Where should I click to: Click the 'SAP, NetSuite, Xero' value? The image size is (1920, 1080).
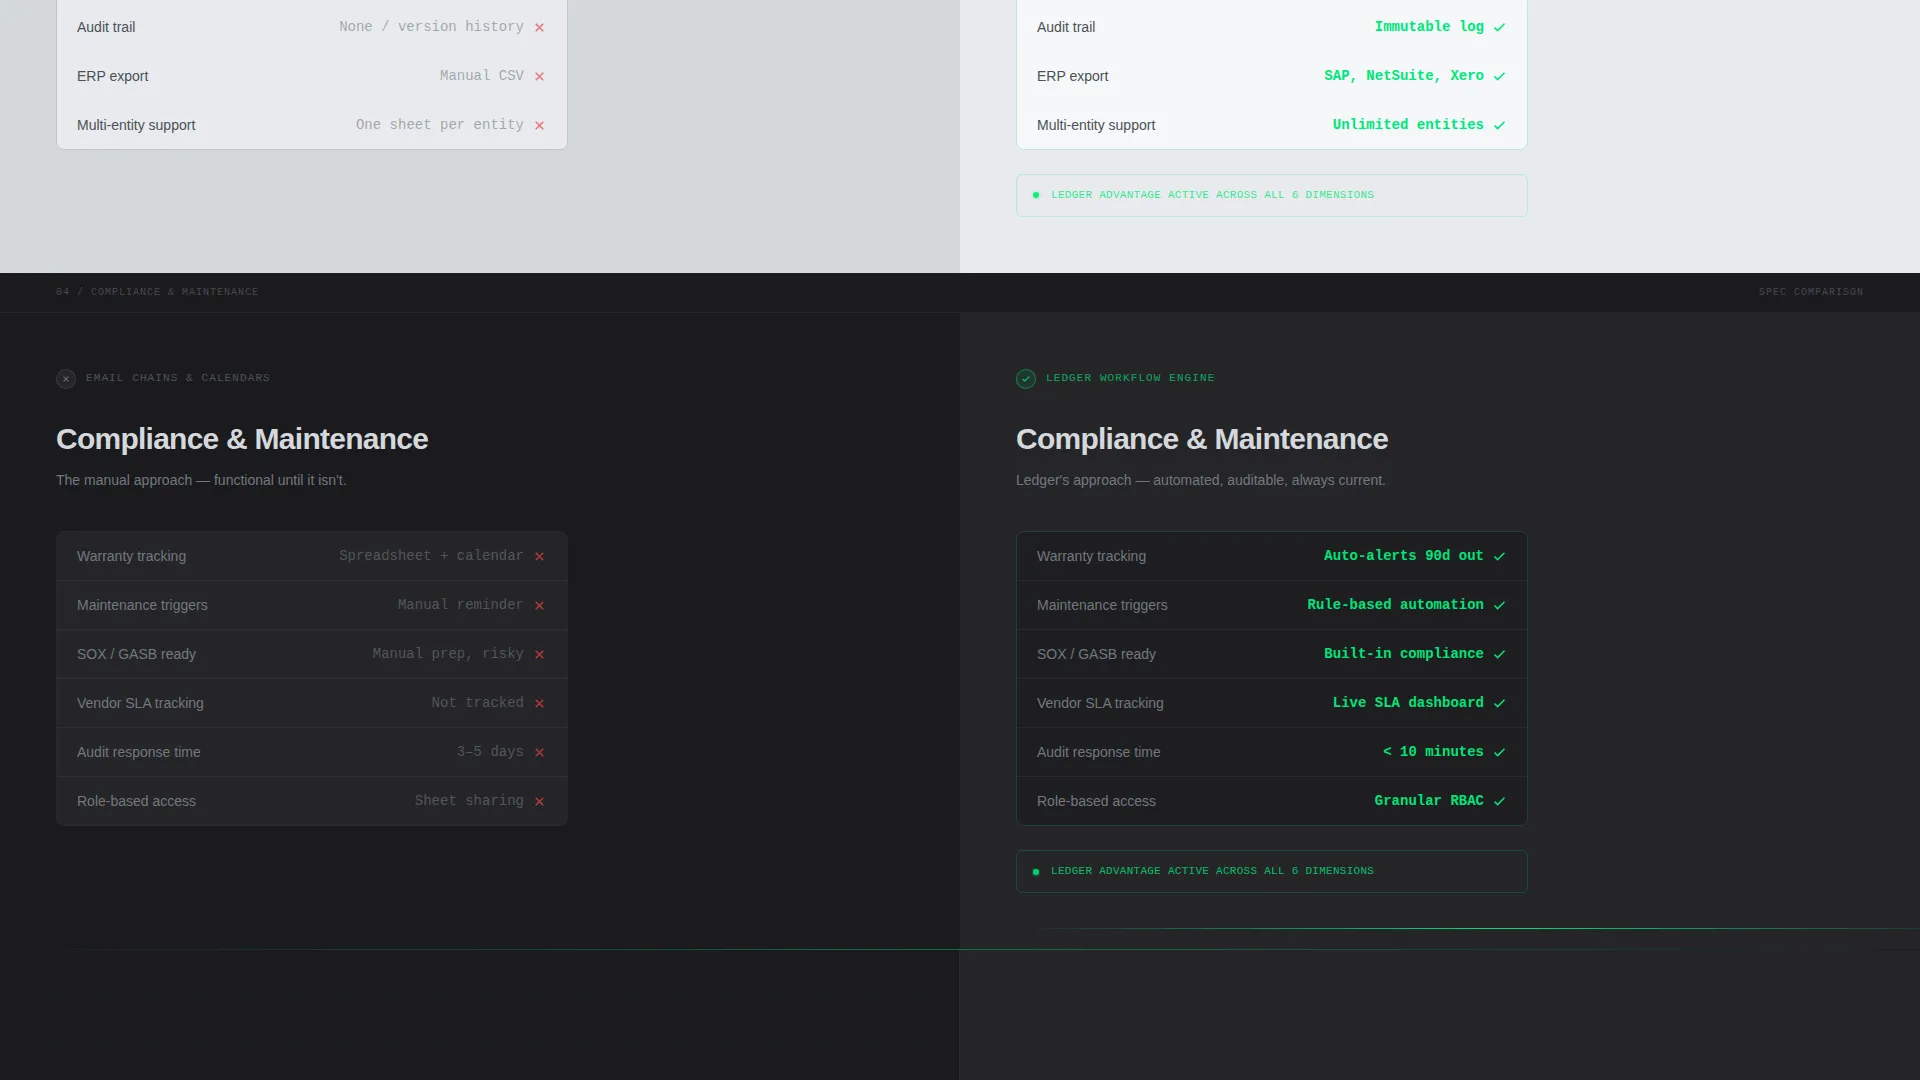pos(1404,75)
